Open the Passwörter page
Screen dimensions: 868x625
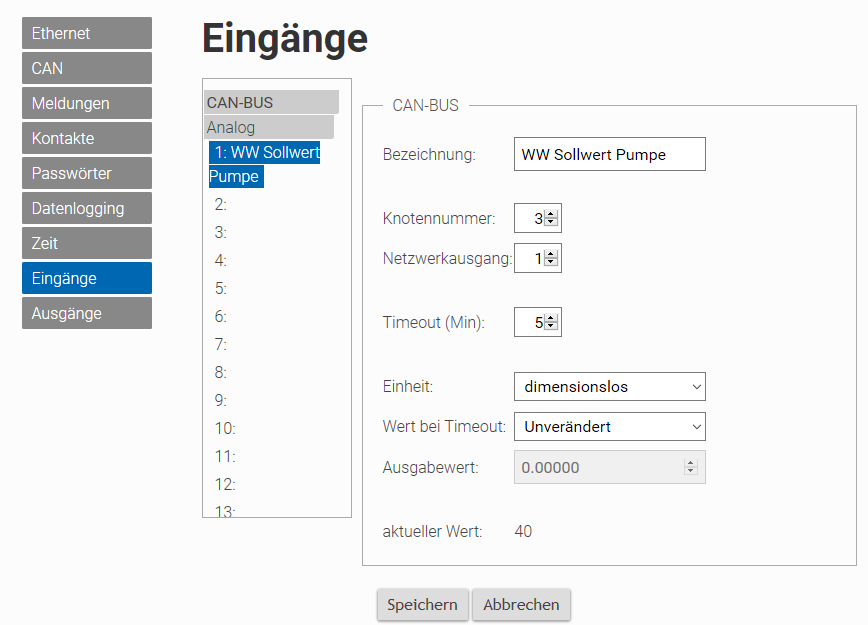pos(87,173)
